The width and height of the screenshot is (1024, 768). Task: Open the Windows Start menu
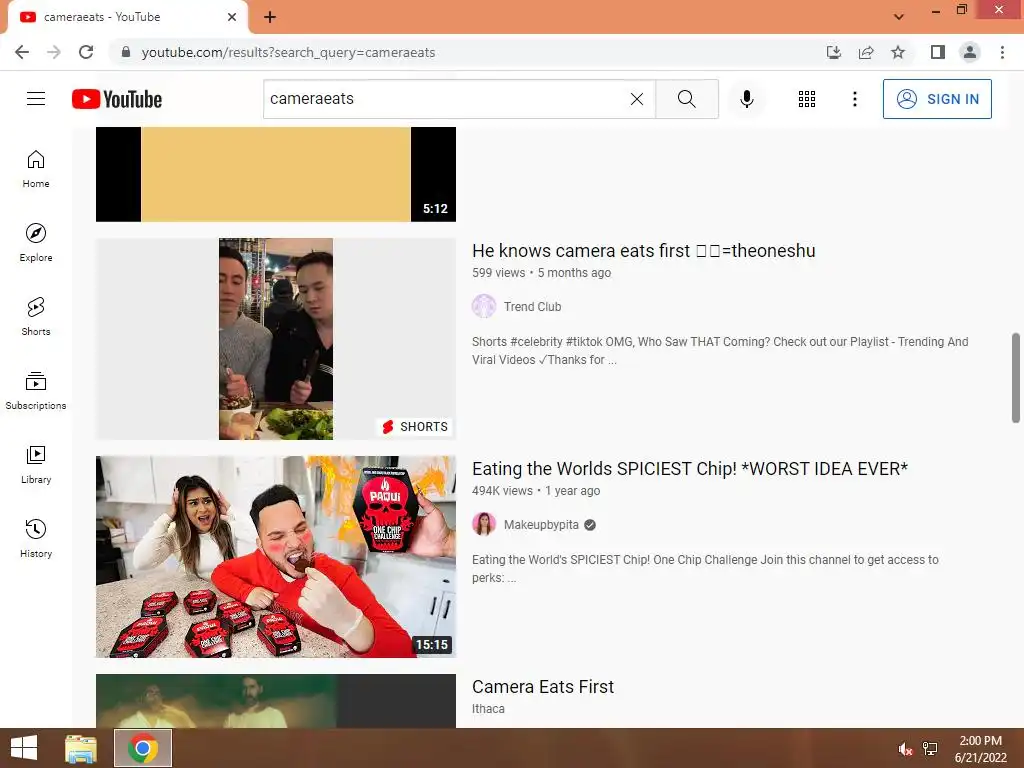pyautogui.click(x=24, y=748)
